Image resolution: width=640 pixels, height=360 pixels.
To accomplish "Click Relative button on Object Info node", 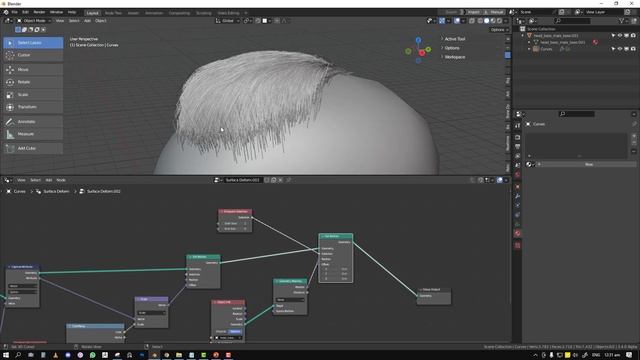I will [235, 332].
